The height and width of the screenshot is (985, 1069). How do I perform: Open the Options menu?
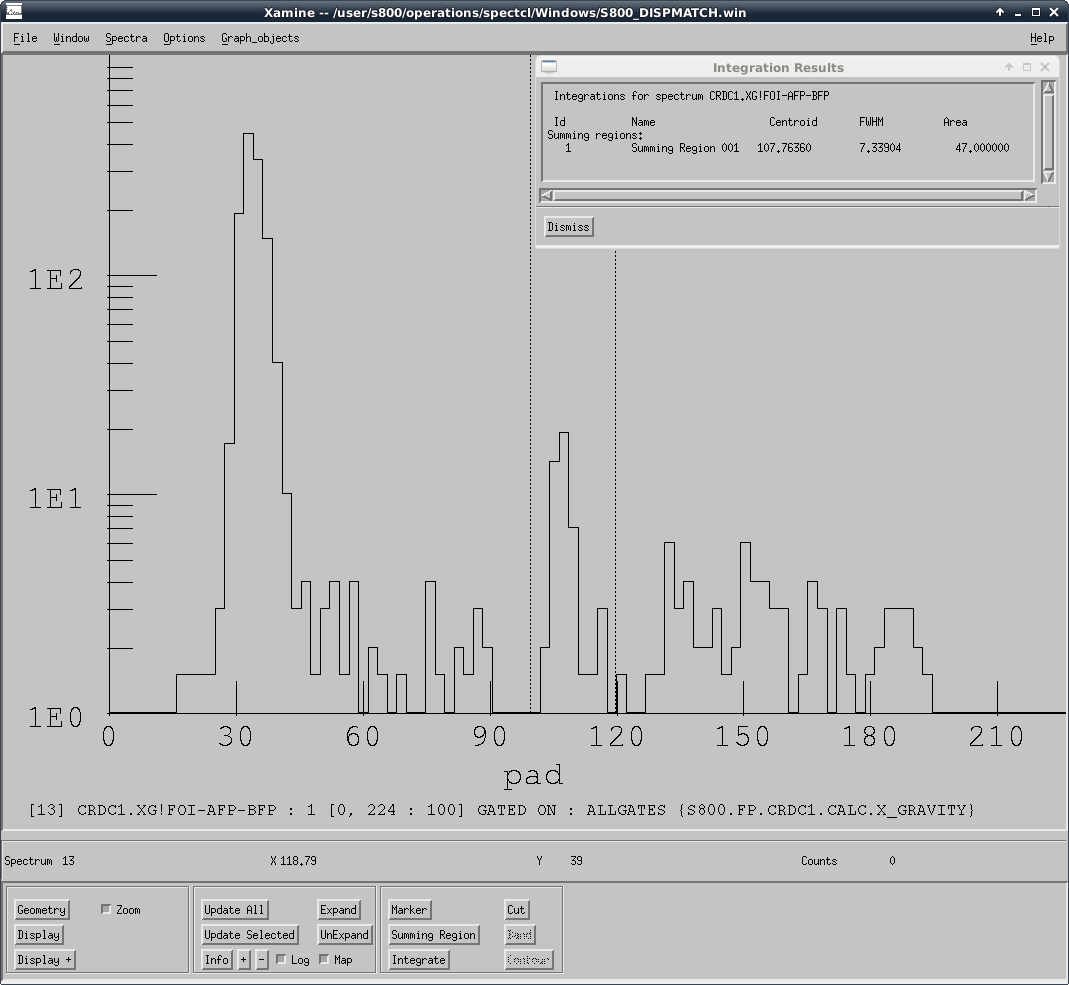(184, 38)
